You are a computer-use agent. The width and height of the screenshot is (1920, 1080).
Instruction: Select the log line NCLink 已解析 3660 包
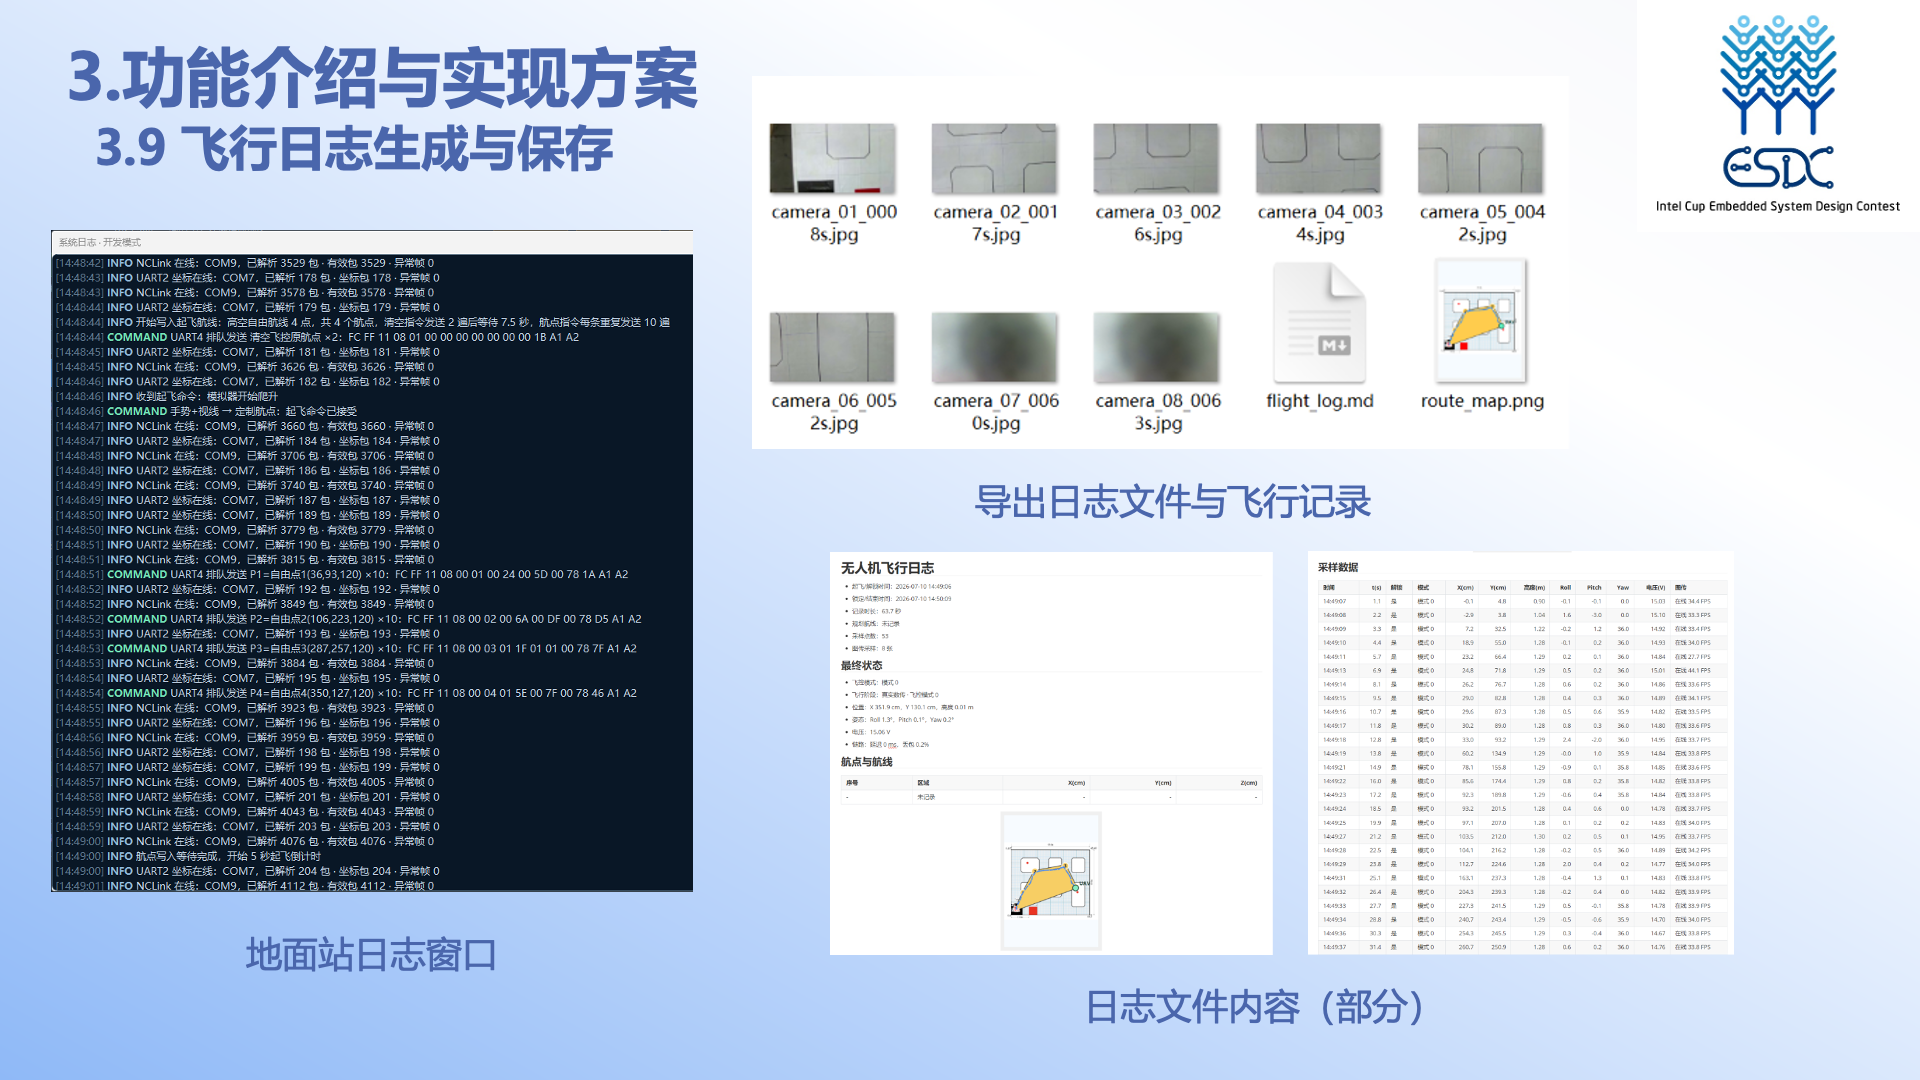[245, 426]
